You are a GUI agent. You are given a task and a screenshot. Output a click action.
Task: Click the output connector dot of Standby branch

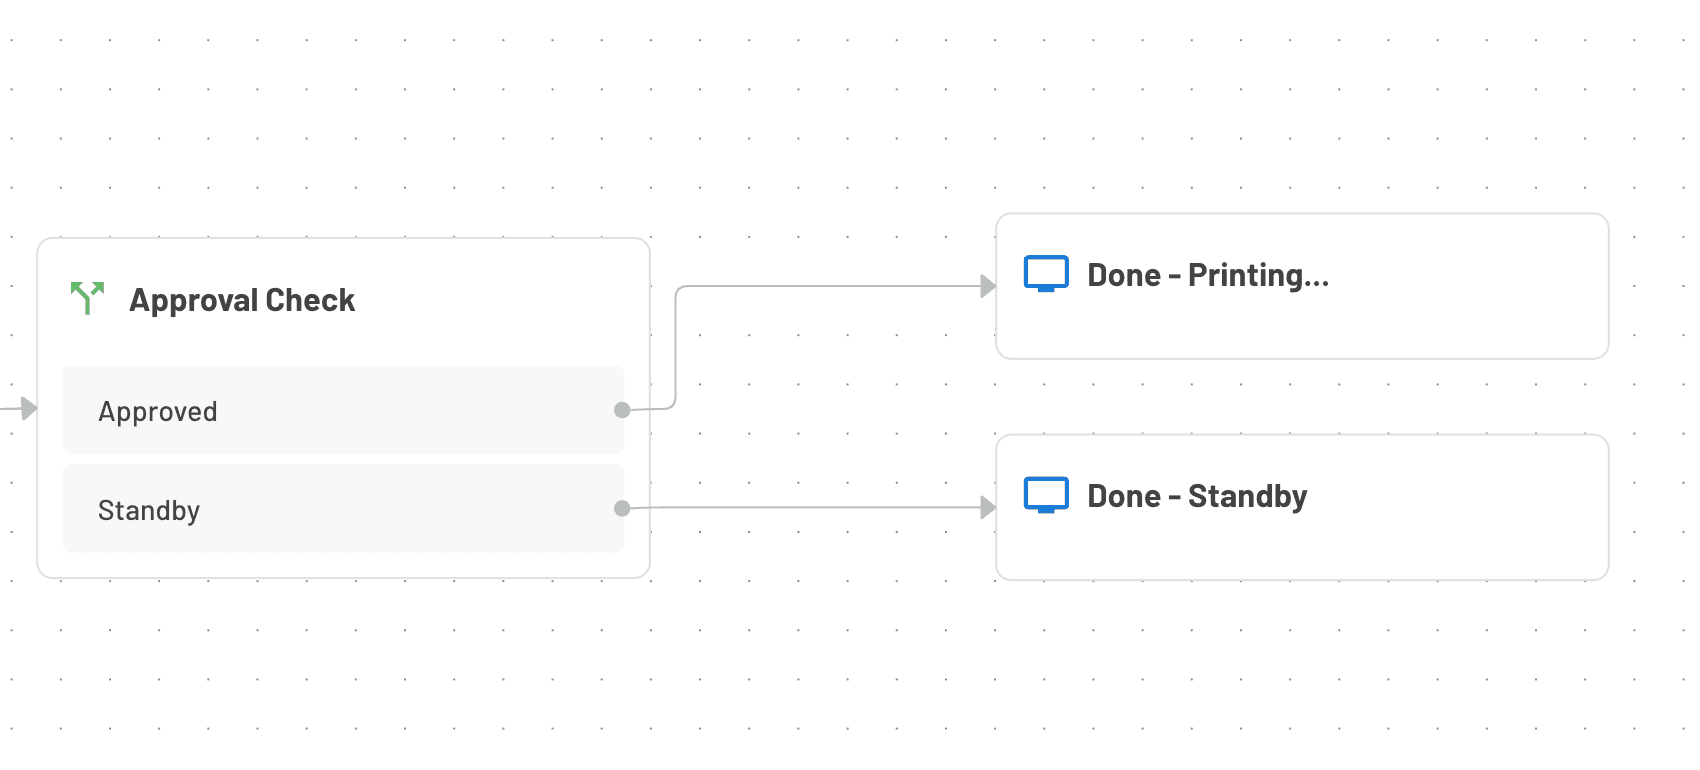[x=622, y=508]
